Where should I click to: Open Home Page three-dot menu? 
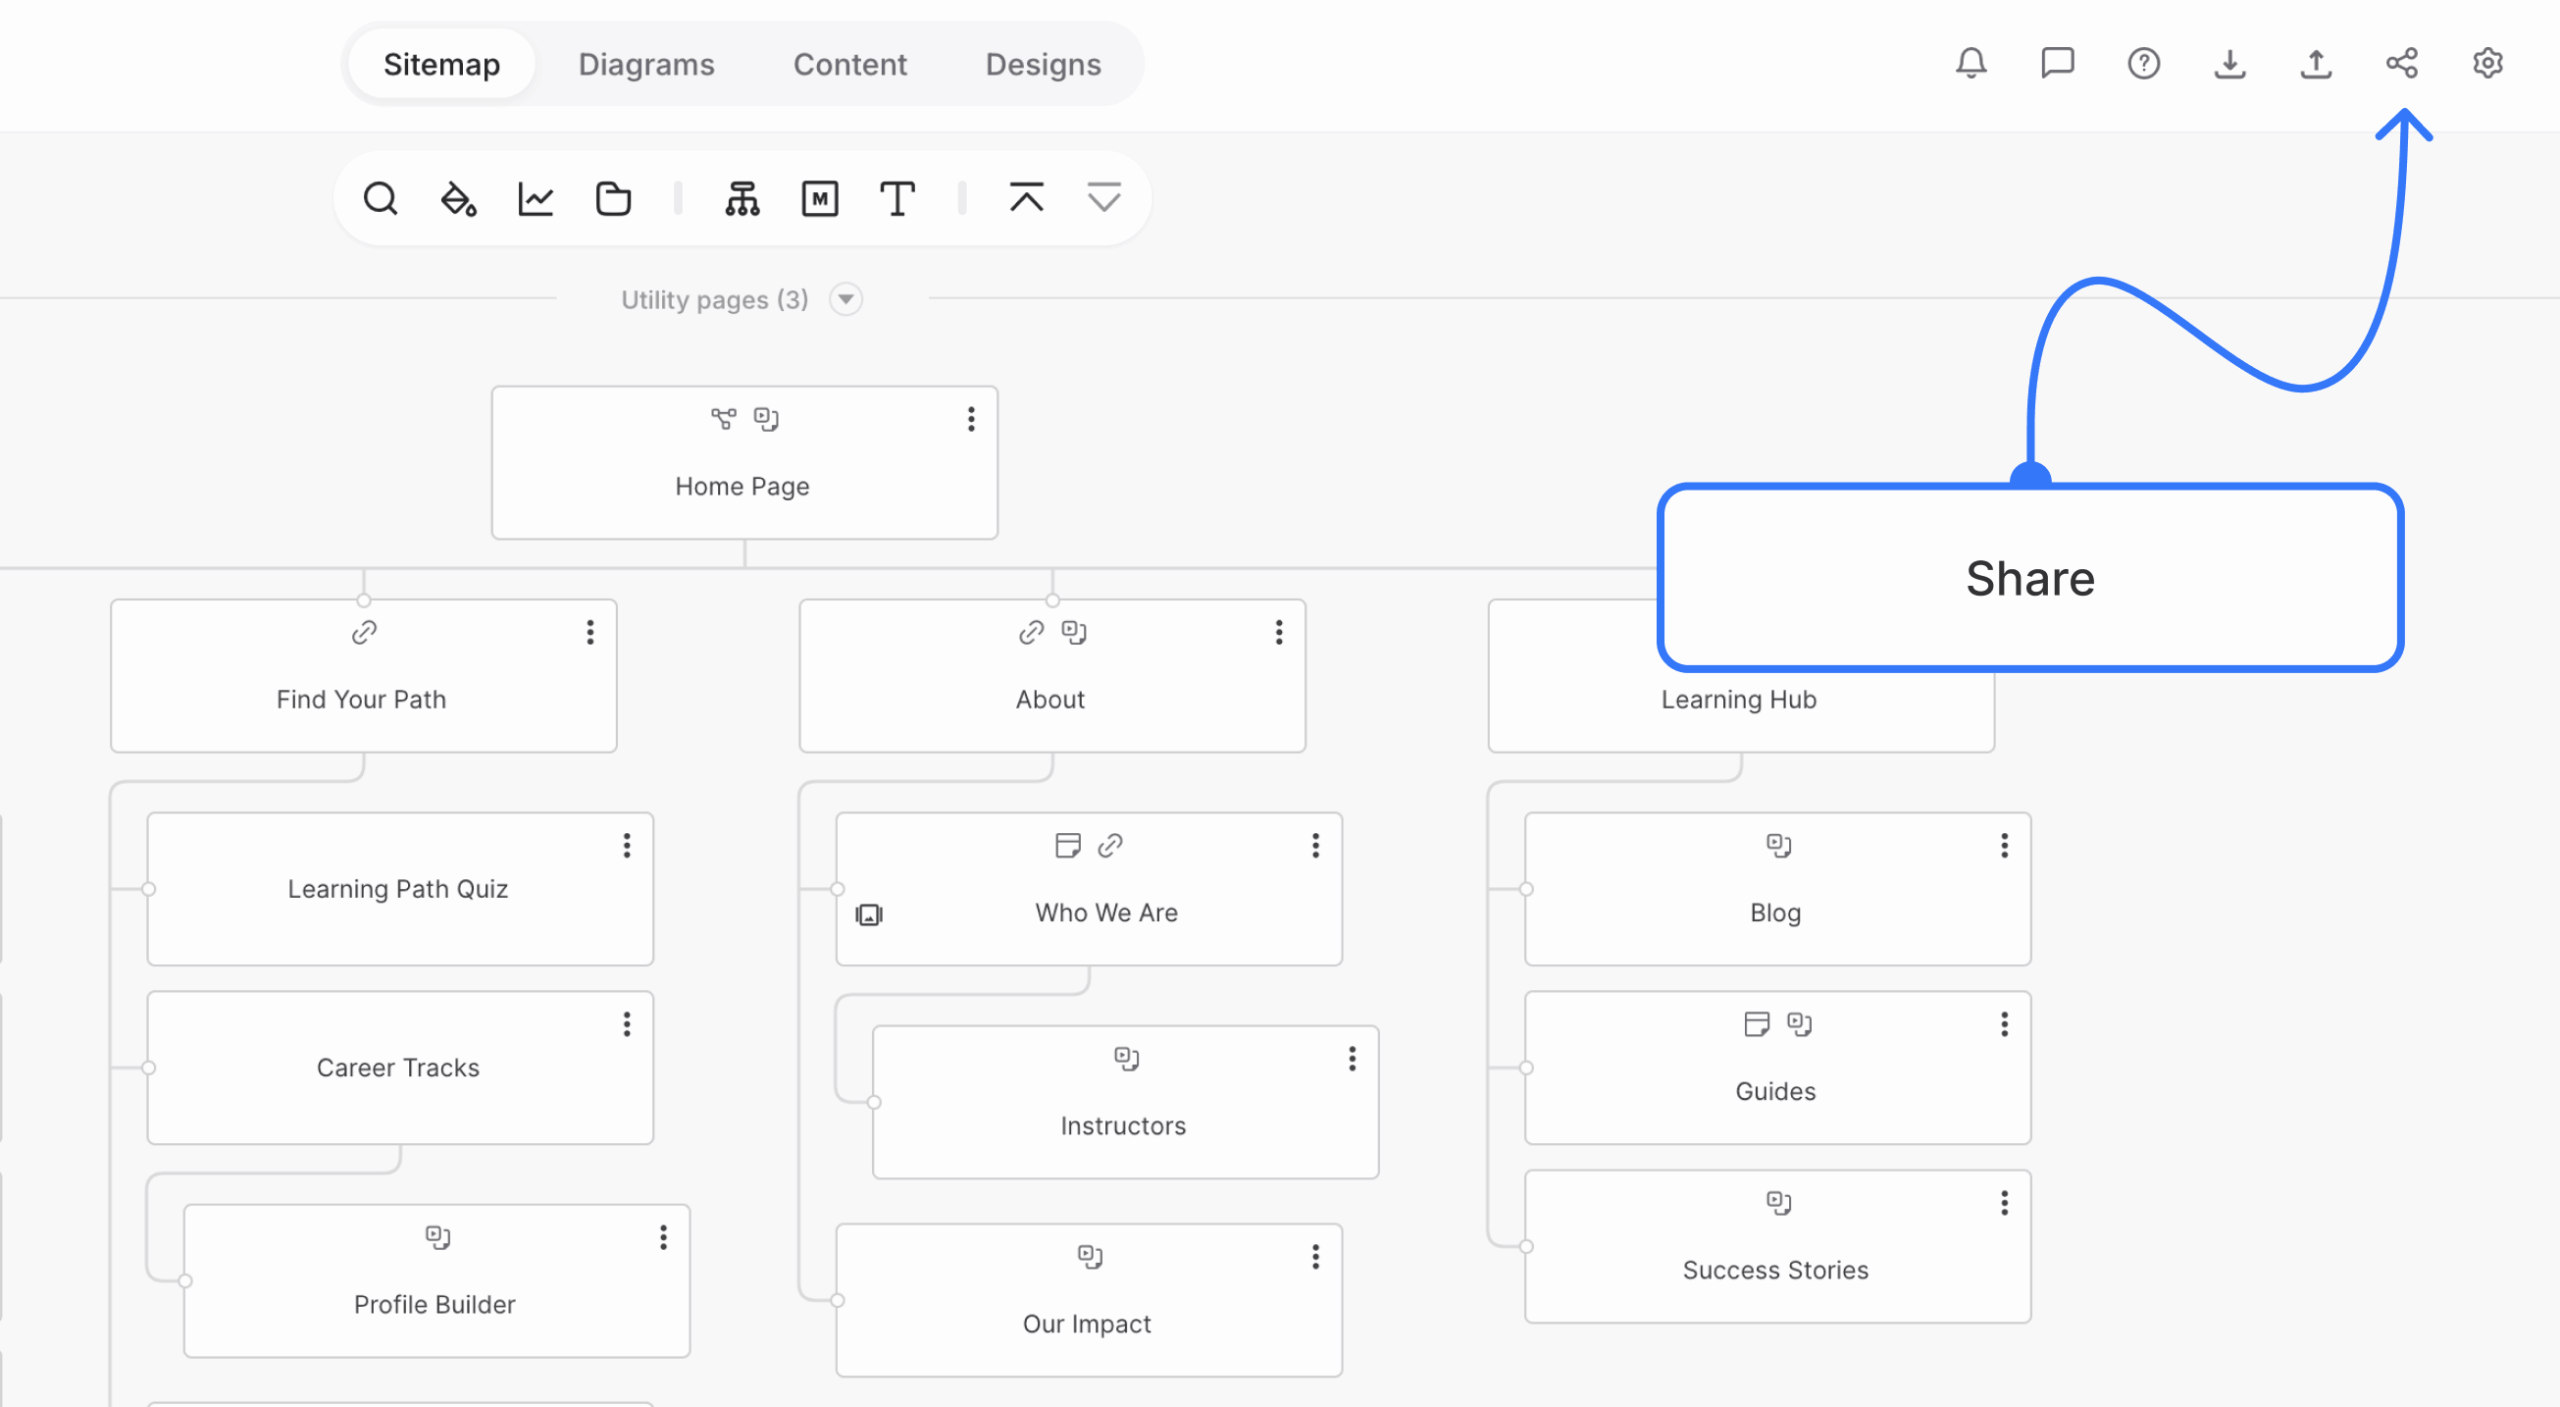971,419
